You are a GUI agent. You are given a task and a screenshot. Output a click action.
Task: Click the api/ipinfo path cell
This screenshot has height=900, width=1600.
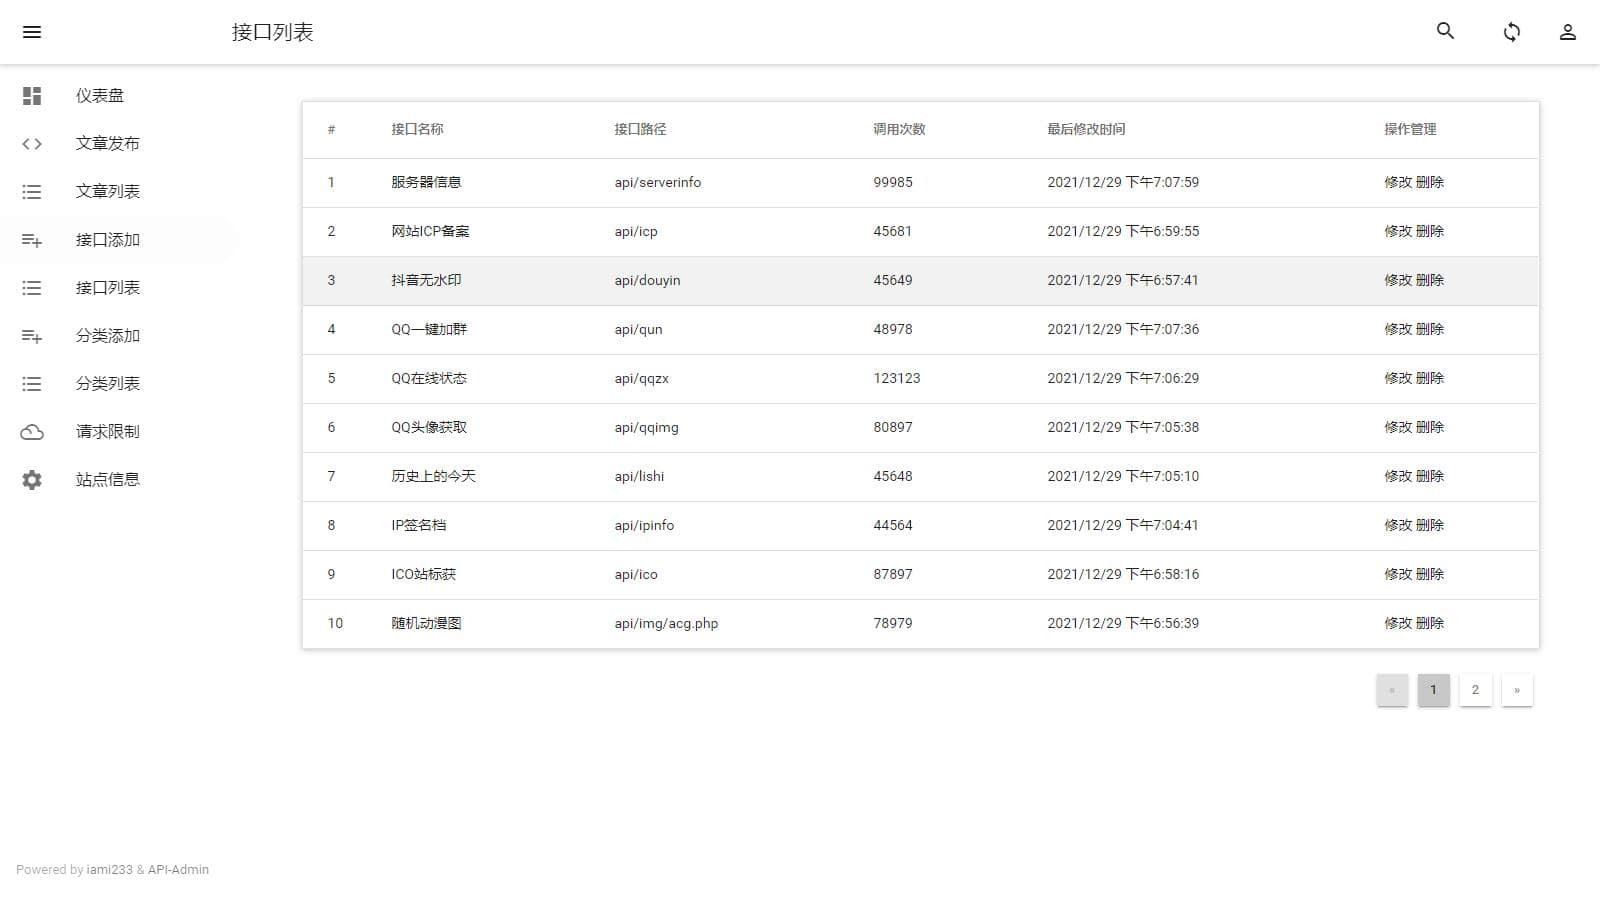pos(644,525)
